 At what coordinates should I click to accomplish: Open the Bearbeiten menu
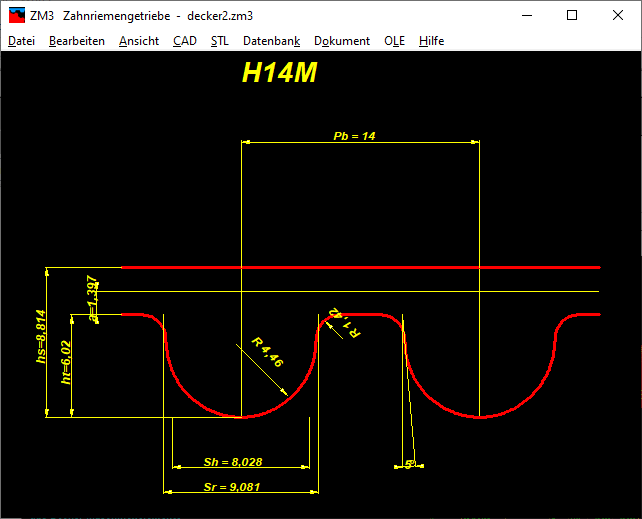coord(77,41)
